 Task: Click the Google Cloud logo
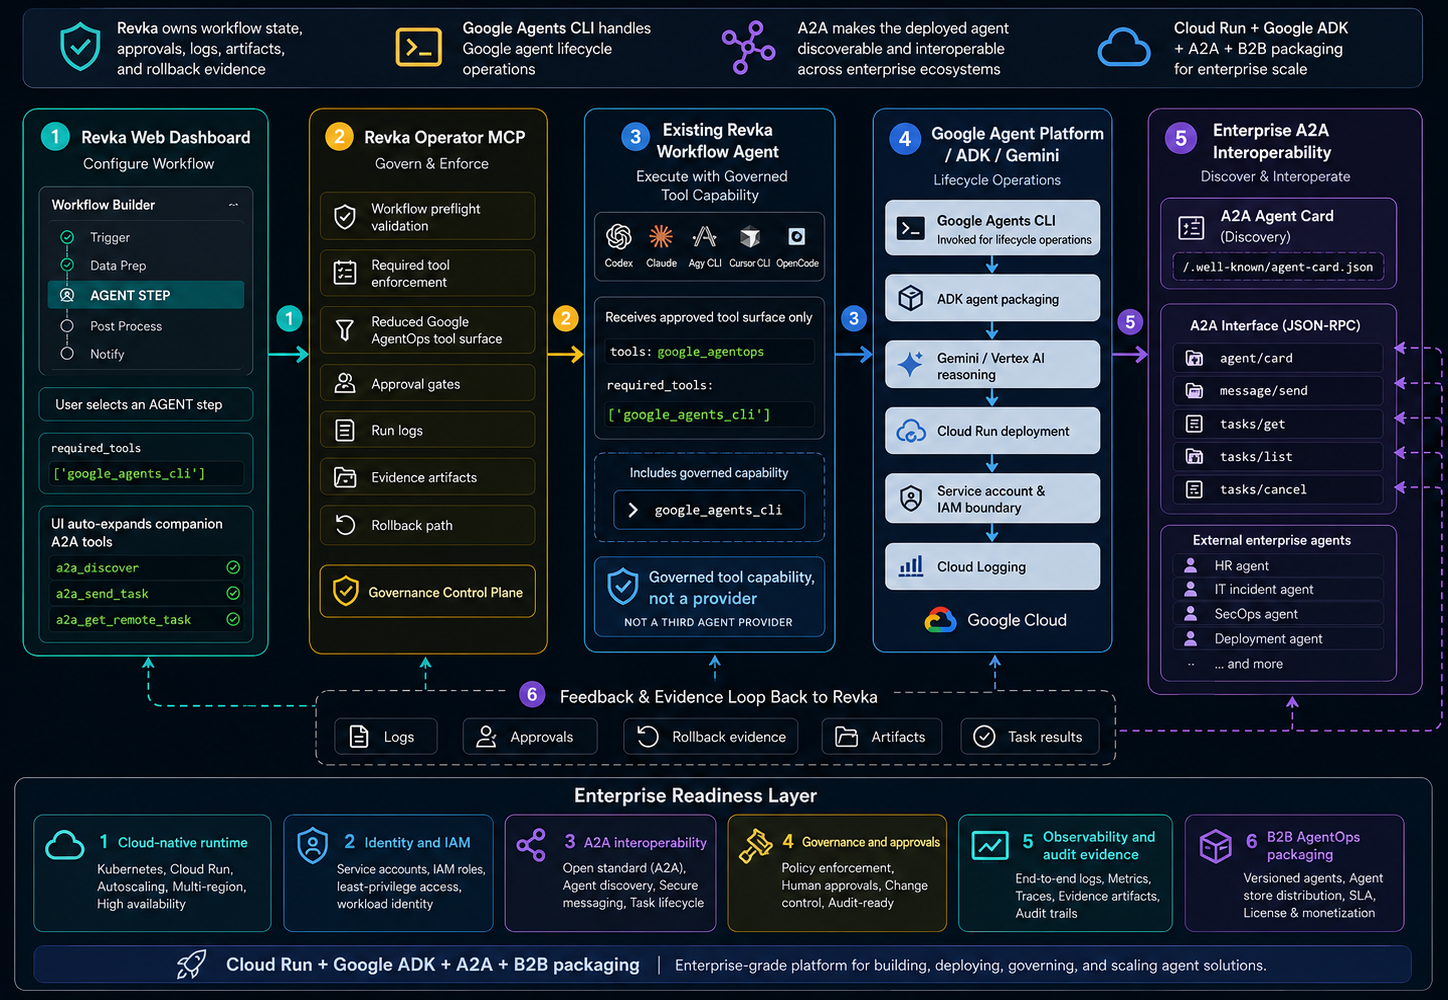pos(940,620)
